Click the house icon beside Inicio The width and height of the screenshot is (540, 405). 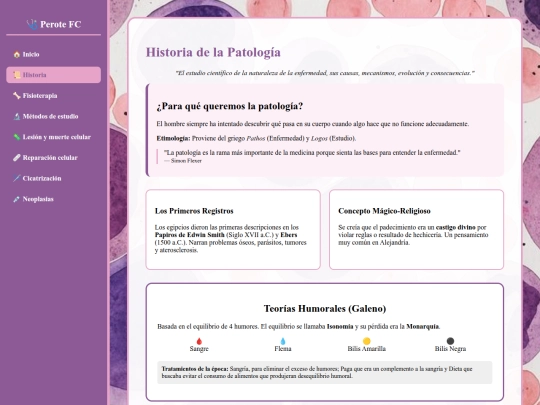click(x=17, y=54)
